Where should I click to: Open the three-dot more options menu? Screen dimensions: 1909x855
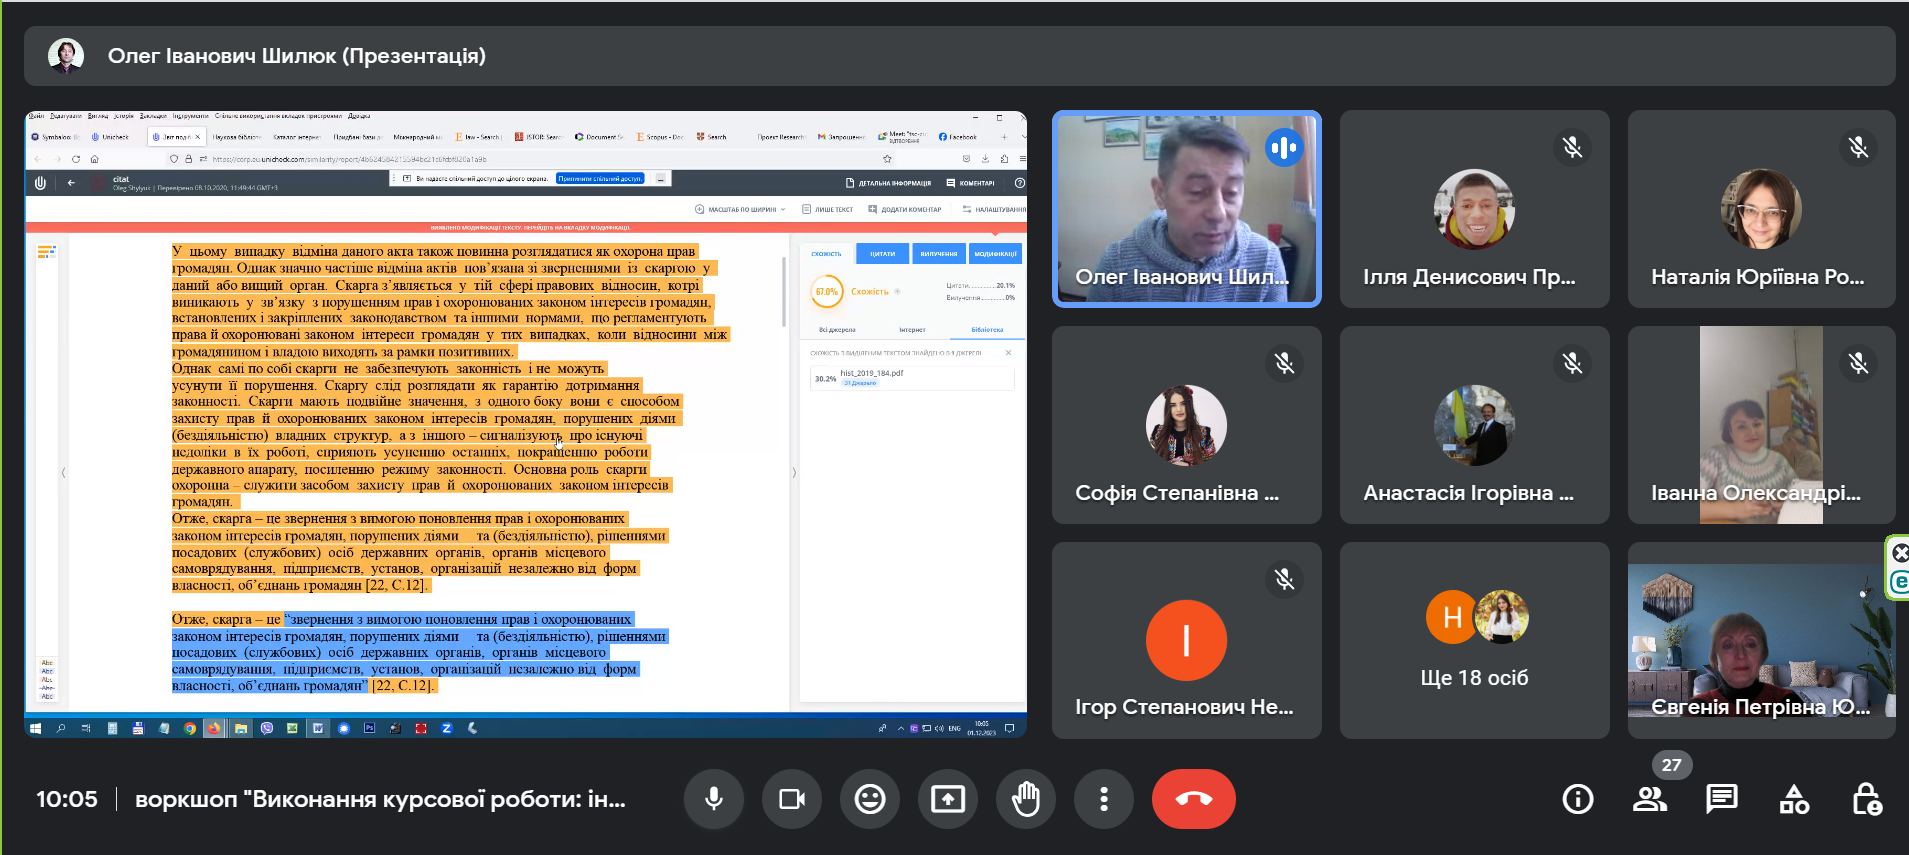(x=1104, y=799)
